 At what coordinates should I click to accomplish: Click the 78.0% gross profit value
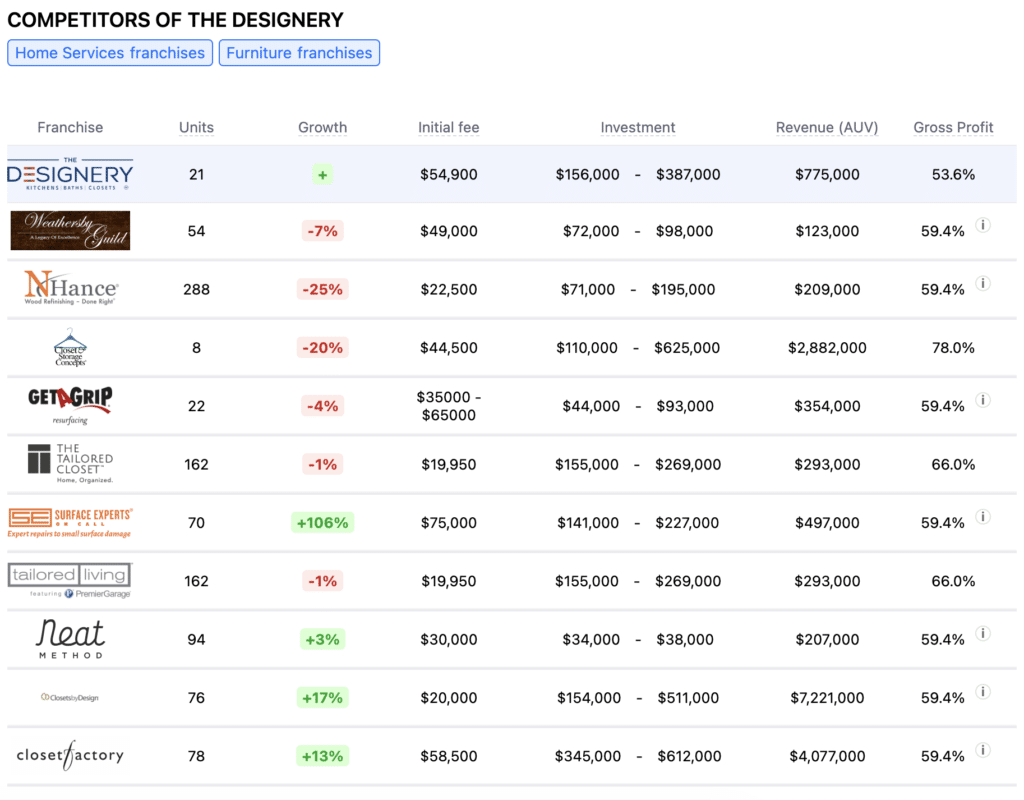pos(953,347)
